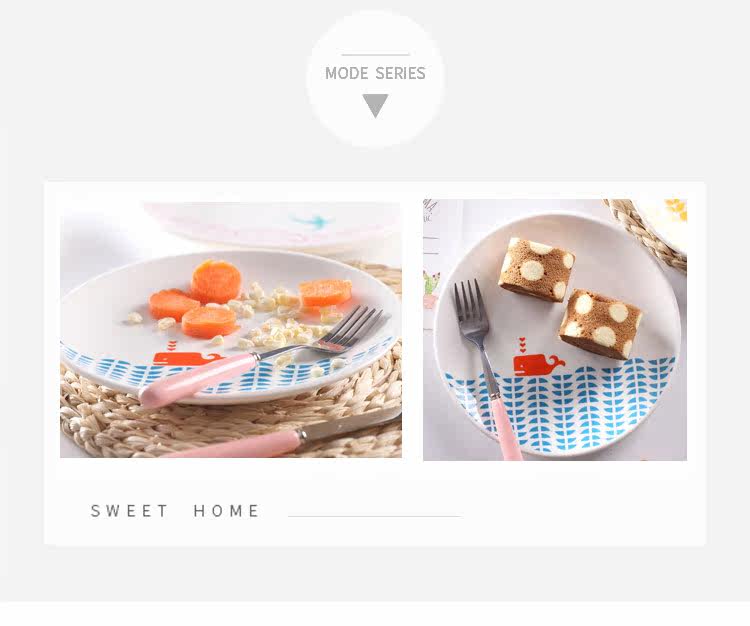Click the blue bird on the background plate
The image size is (750, 626).
tap(311, 221)
